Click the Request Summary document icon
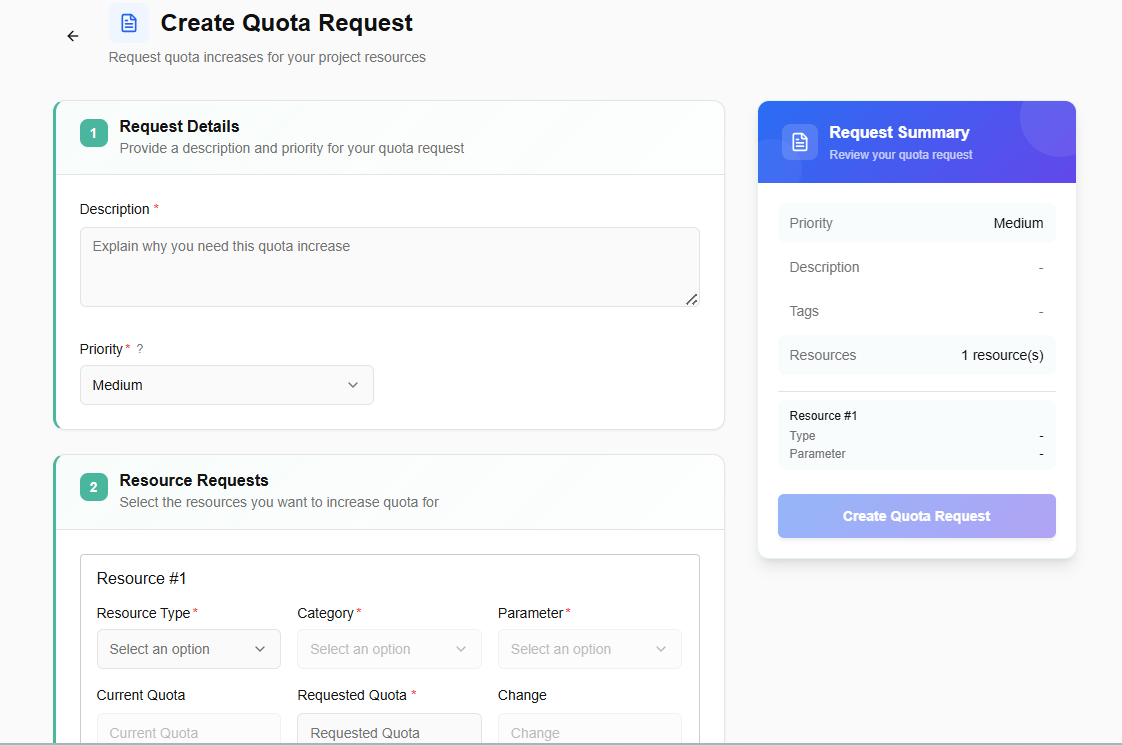The height and width of the screenshot is (746, 1122). [800, 142]
